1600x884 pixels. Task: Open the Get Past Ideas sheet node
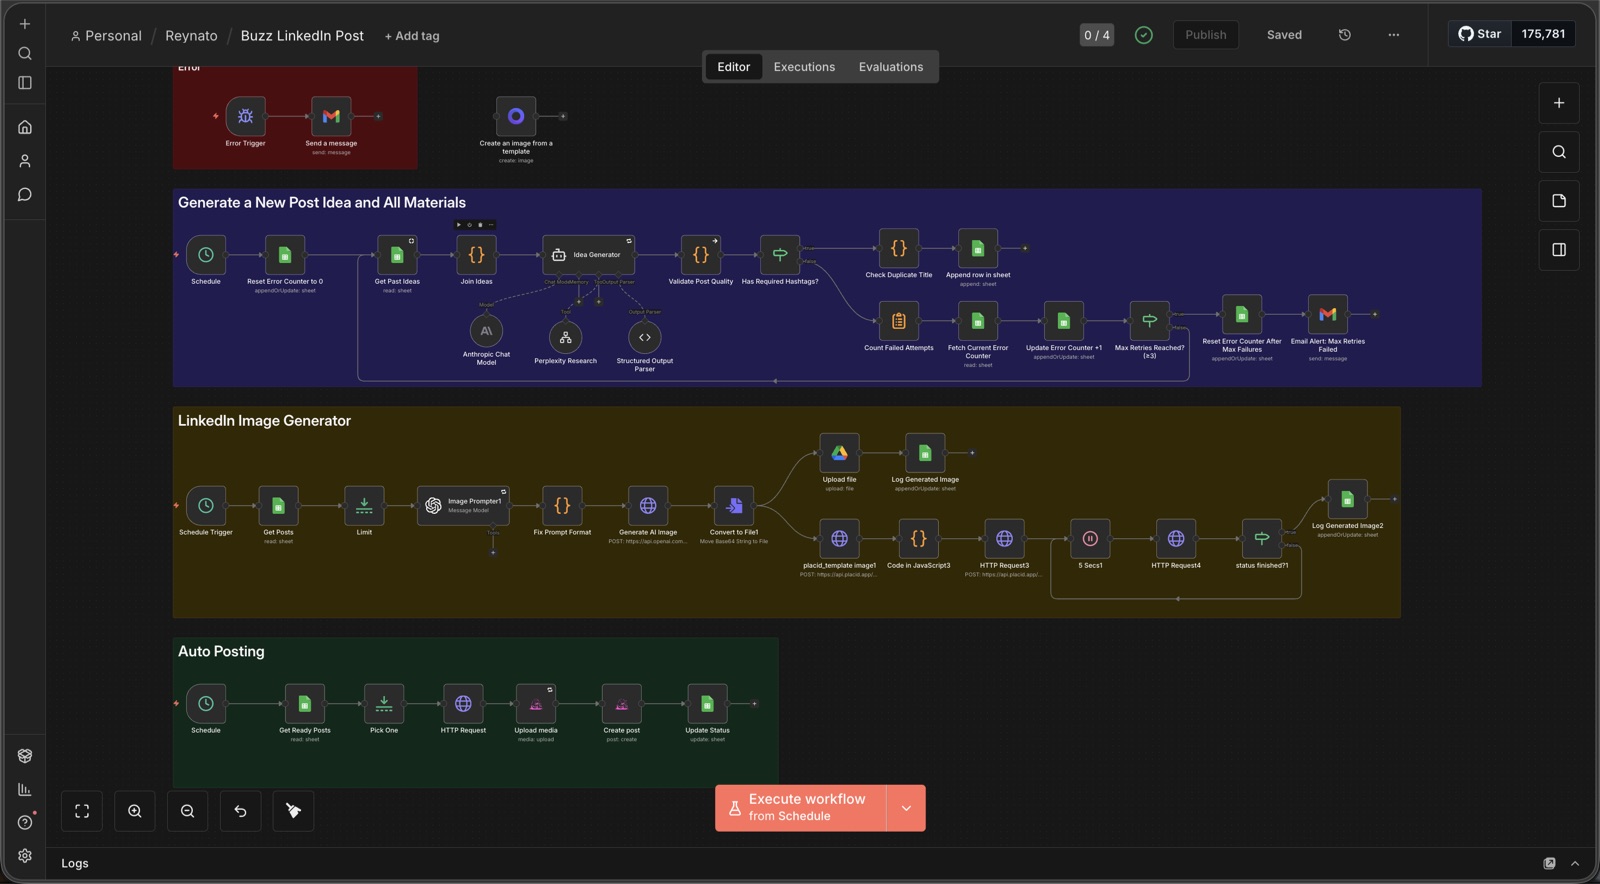[397, 255]
